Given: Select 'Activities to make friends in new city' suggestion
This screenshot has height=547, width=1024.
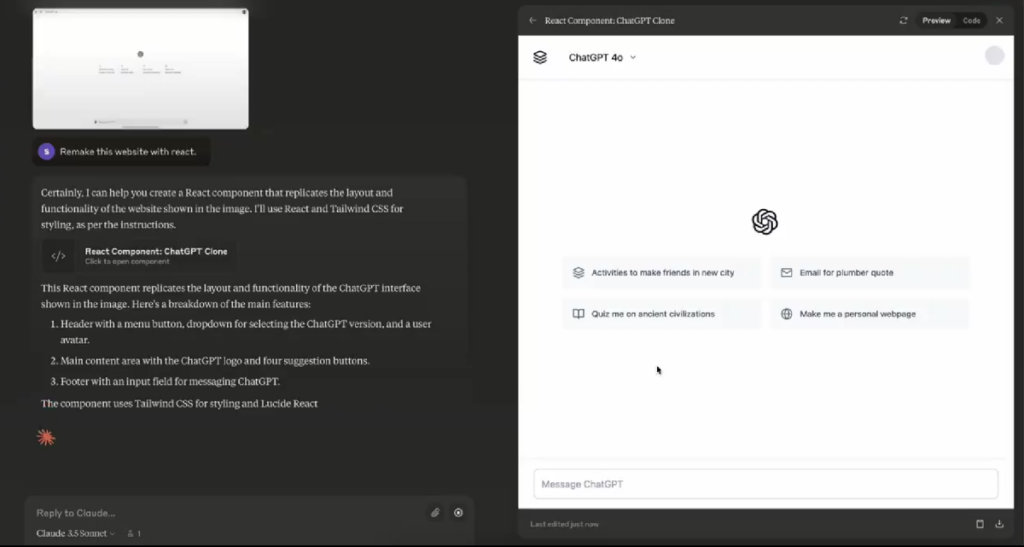Looking at the screenshot, I should 662,273.
